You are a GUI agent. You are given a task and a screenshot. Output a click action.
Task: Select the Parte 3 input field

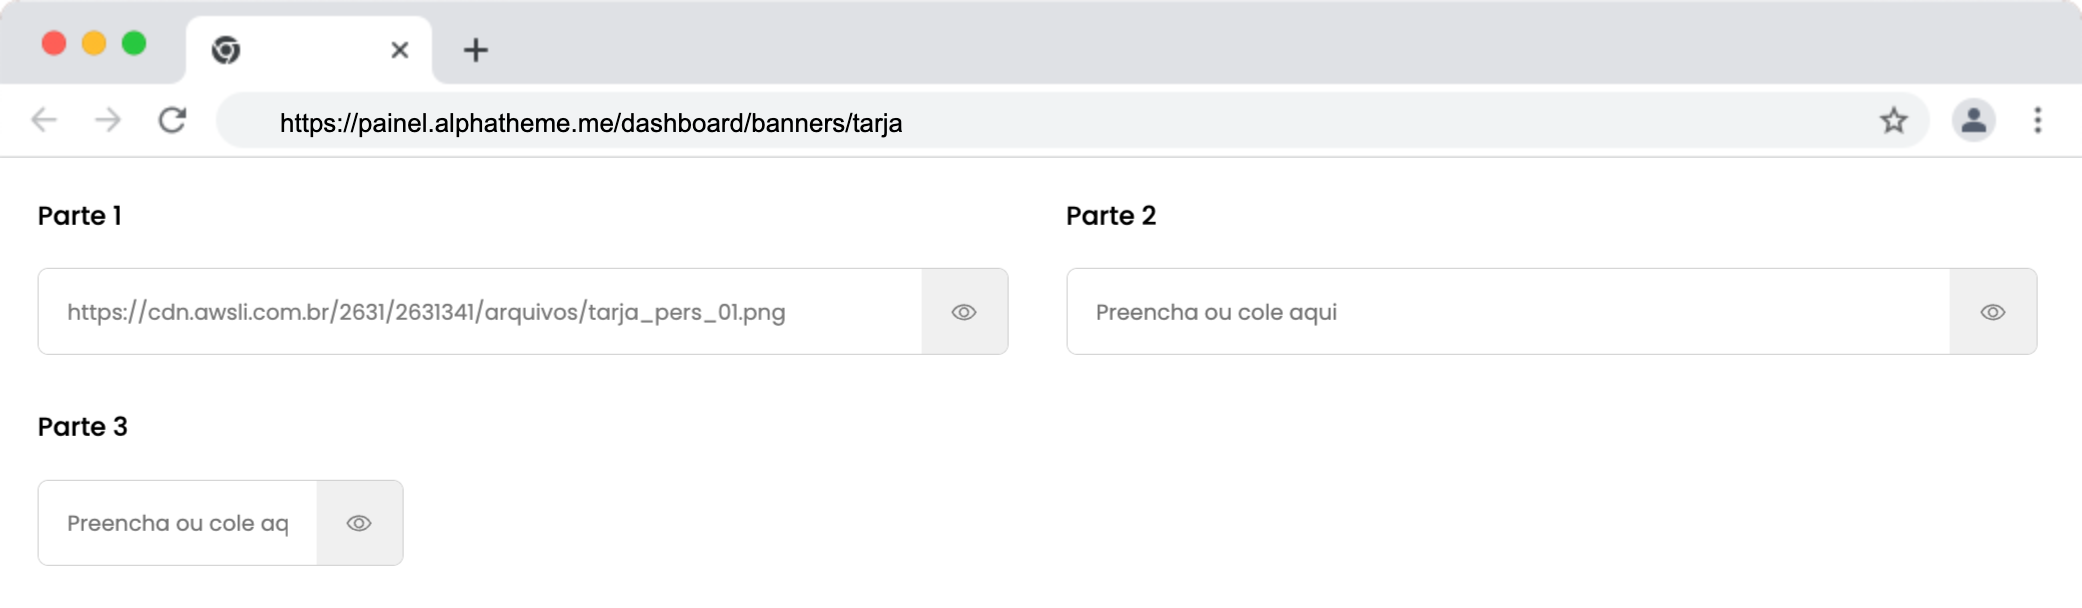pyautogui.click(x=178, y=523)
